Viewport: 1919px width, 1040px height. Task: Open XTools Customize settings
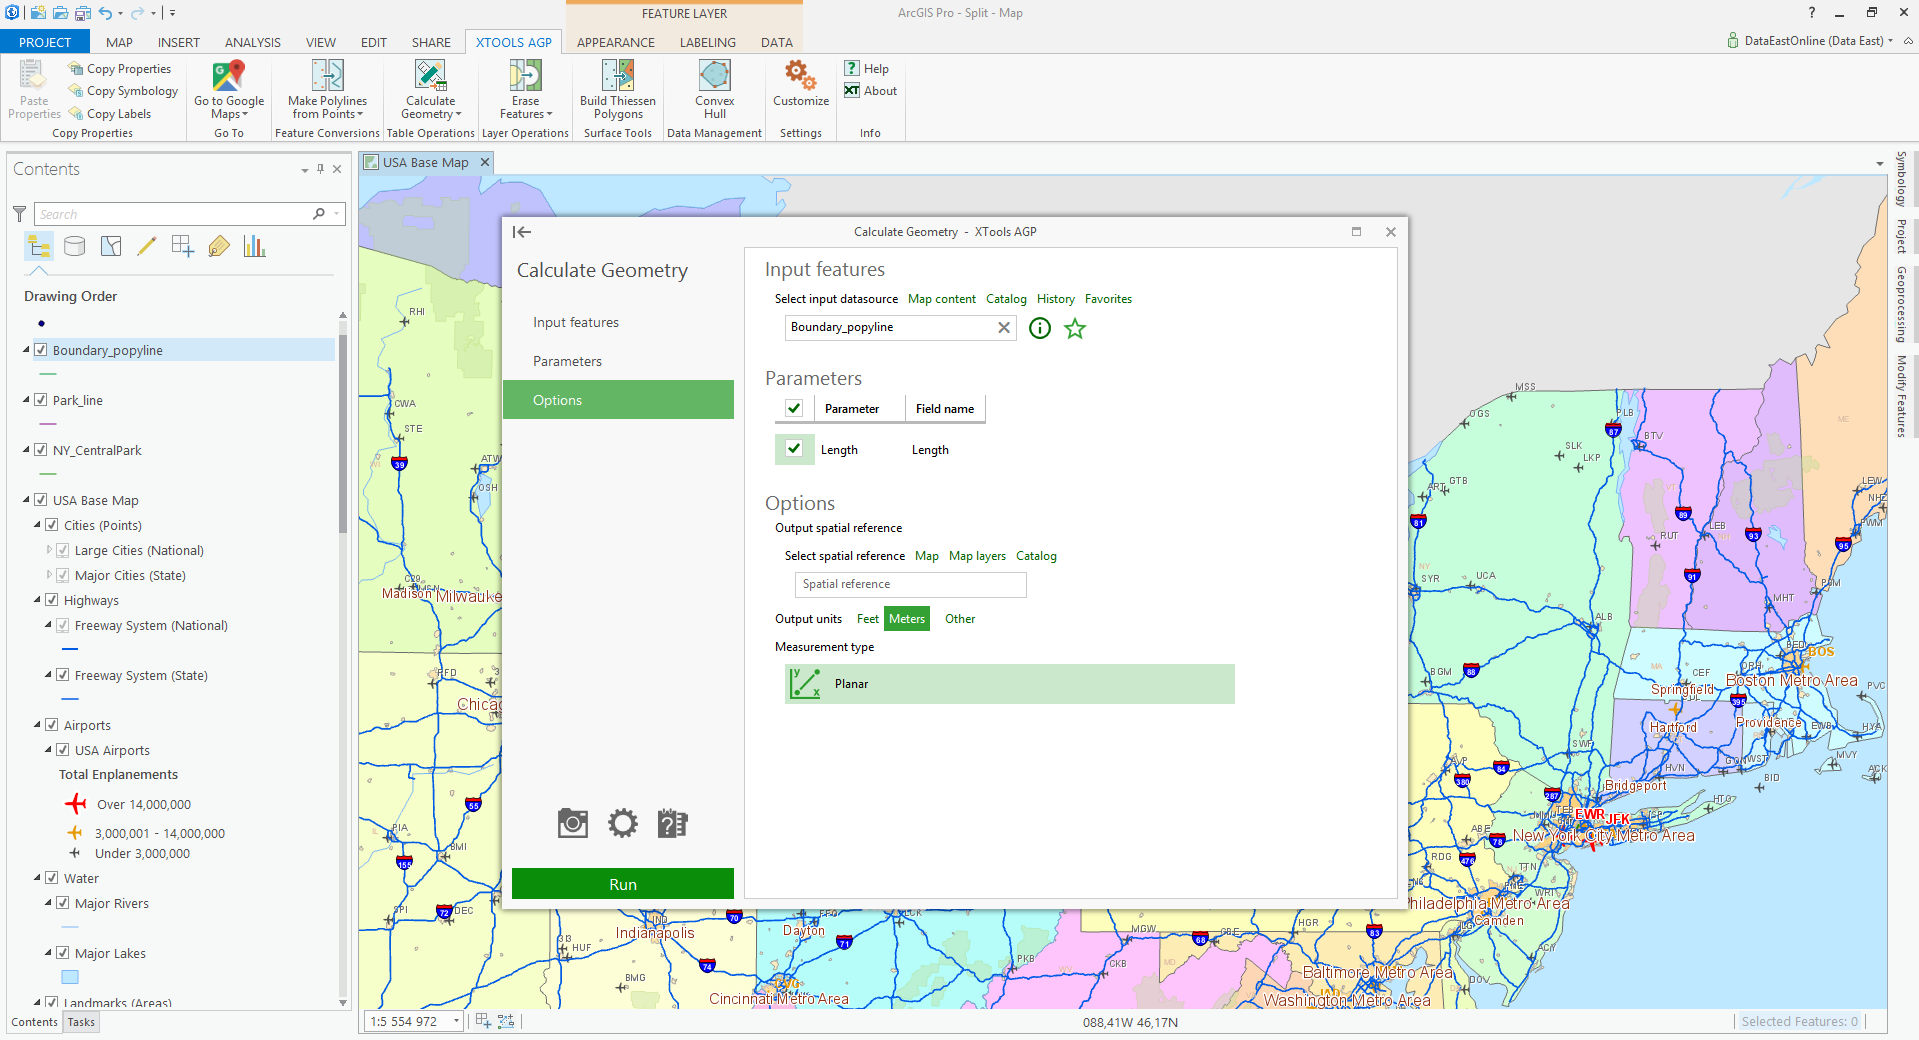coord(801,84)
